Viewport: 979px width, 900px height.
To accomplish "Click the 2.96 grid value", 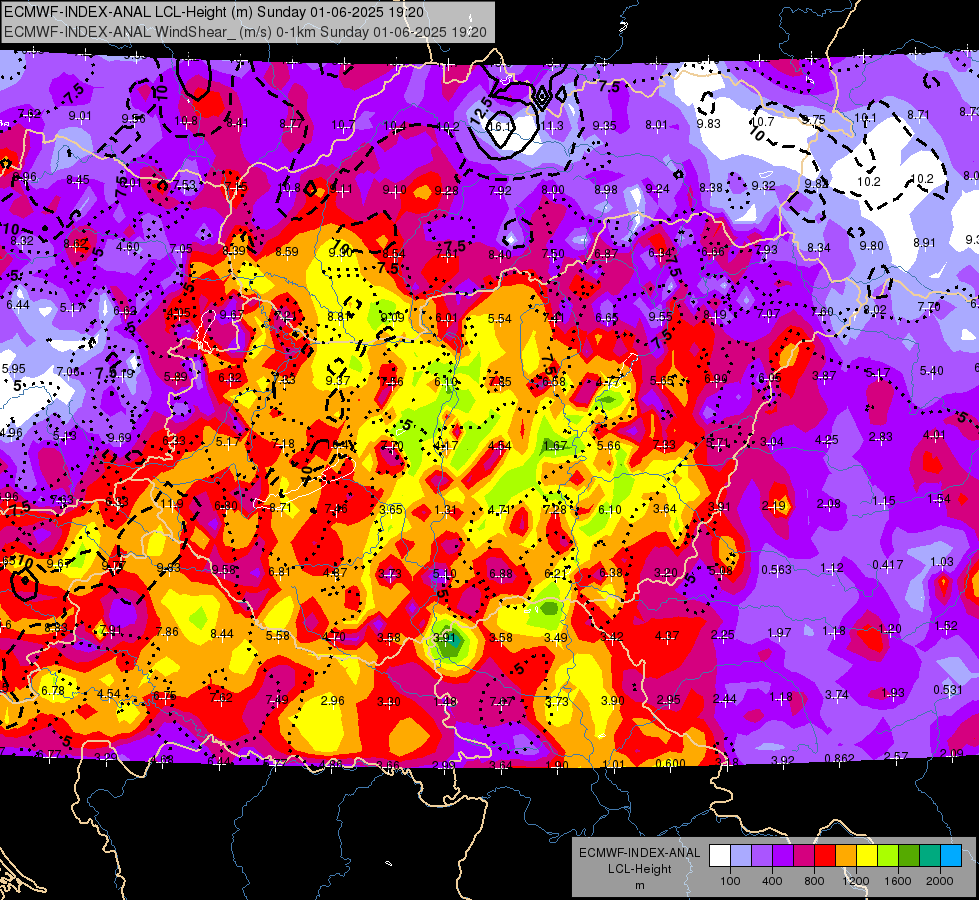I will click(x=333, y=701).
